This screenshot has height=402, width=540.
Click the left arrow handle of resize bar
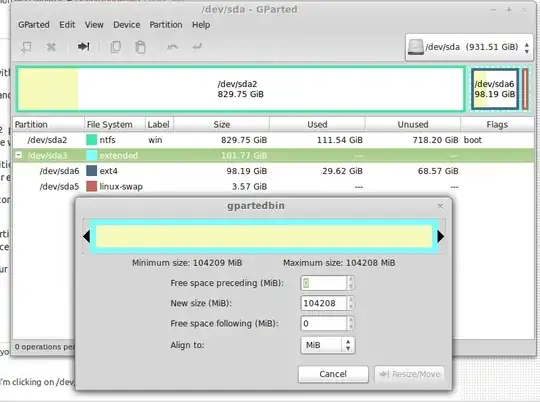coord(86,237)
